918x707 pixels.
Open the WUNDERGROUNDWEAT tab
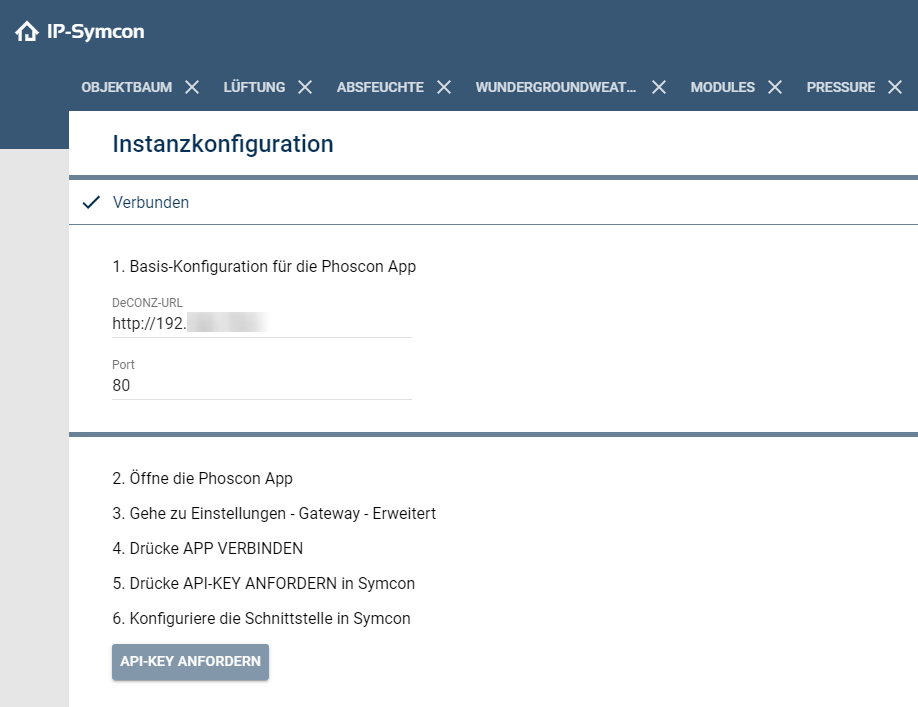(557, 87)
